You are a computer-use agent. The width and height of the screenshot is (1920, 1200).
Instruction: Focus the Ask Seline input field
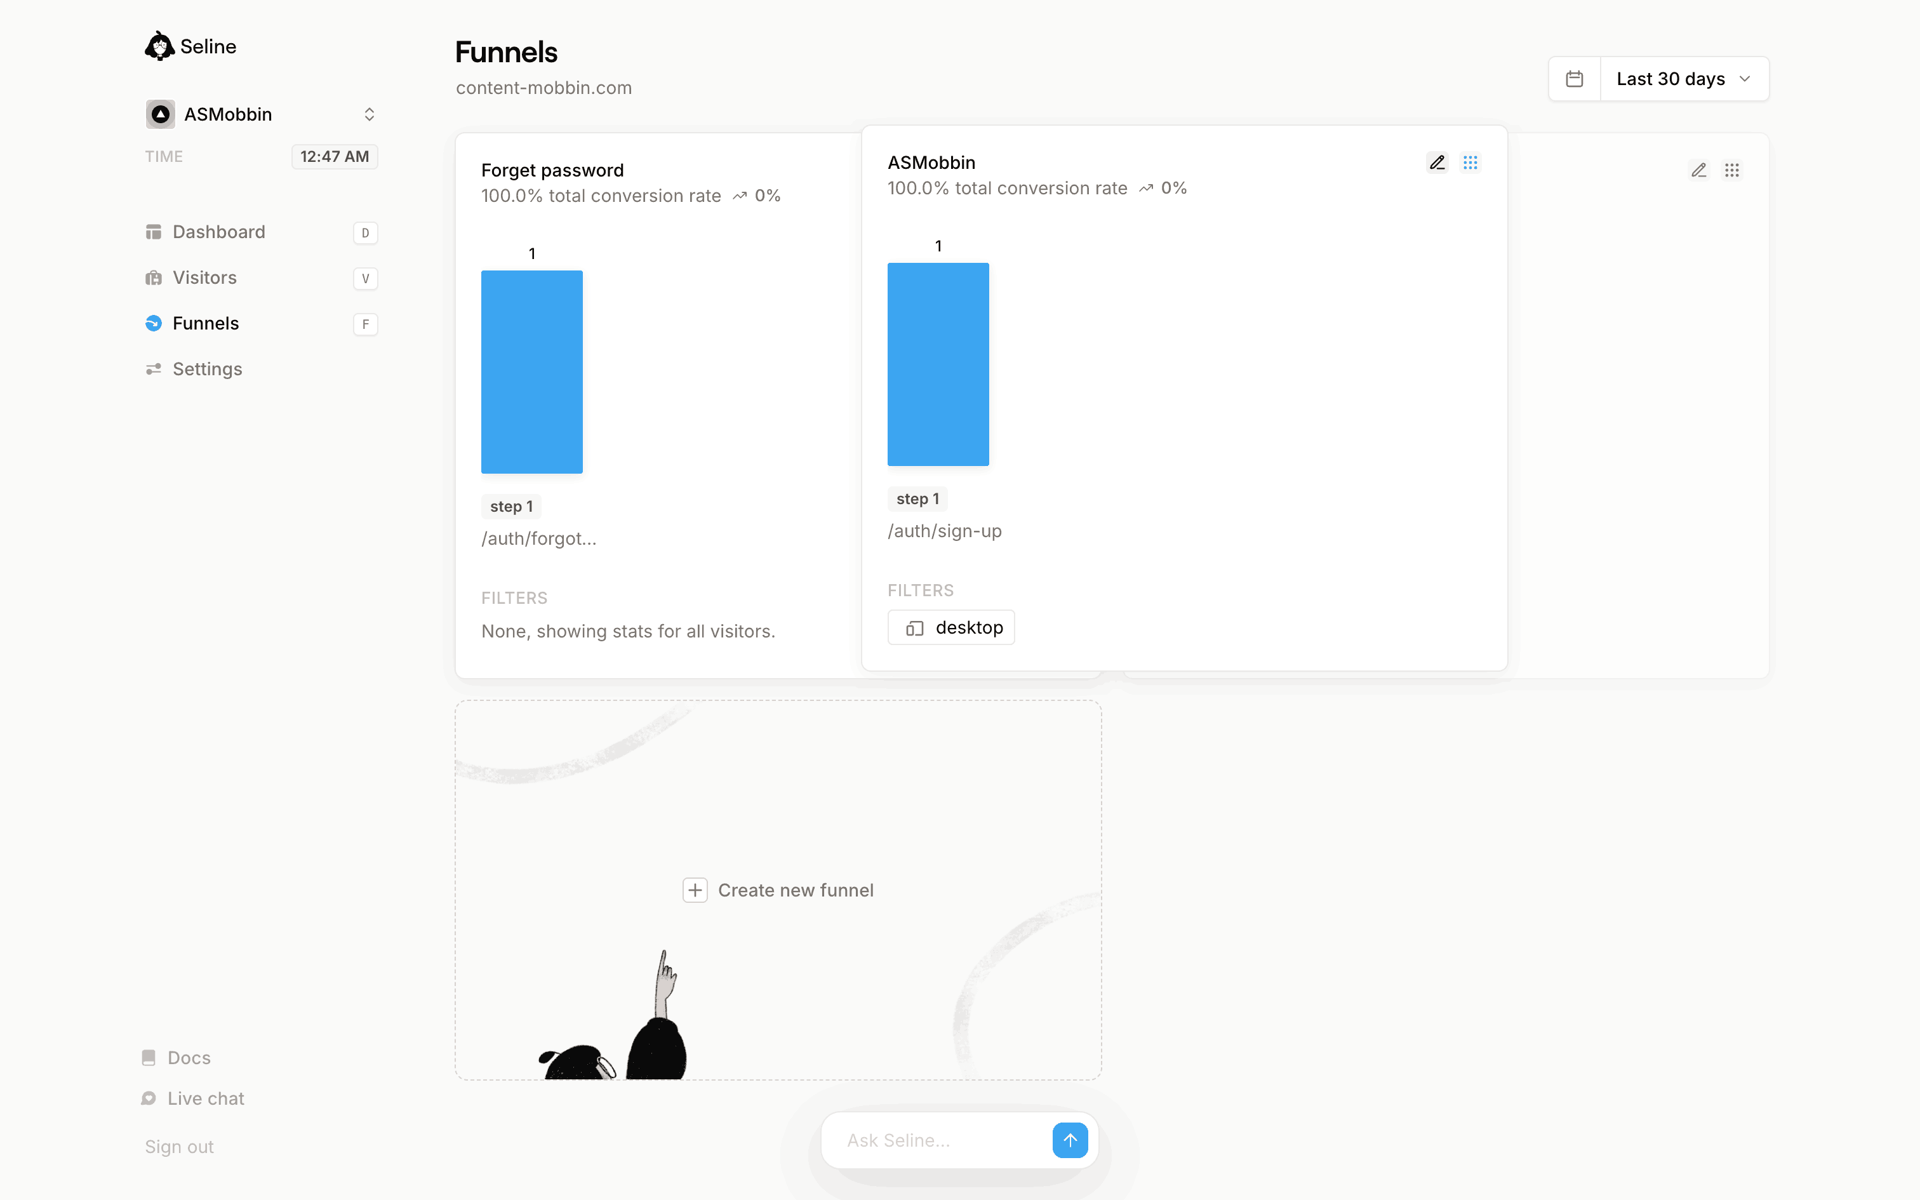tap(940, 1140)
